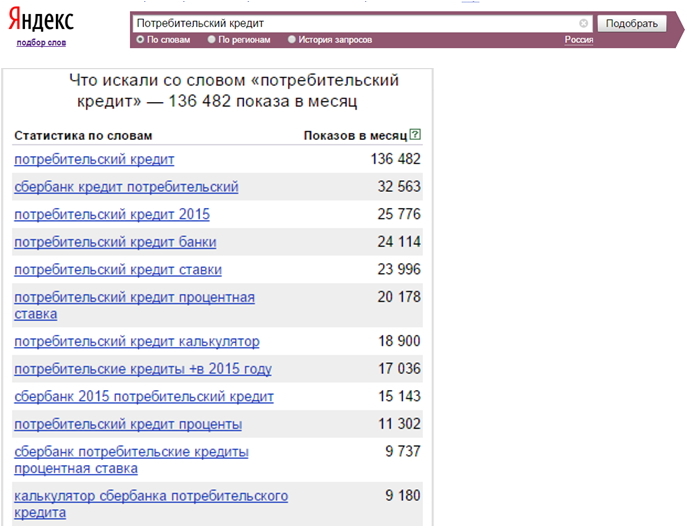Click the search query input field
This screenshot has height=529, width=687.
click(x=355, y=23)
